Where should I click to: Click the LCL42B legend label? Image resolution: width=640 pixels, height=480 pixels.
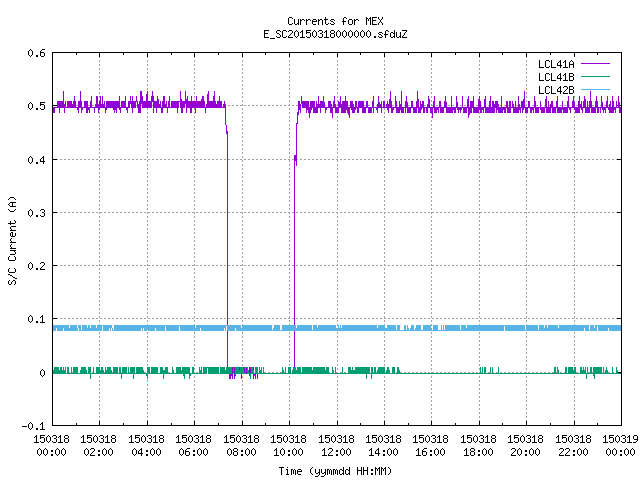[556, 90]
